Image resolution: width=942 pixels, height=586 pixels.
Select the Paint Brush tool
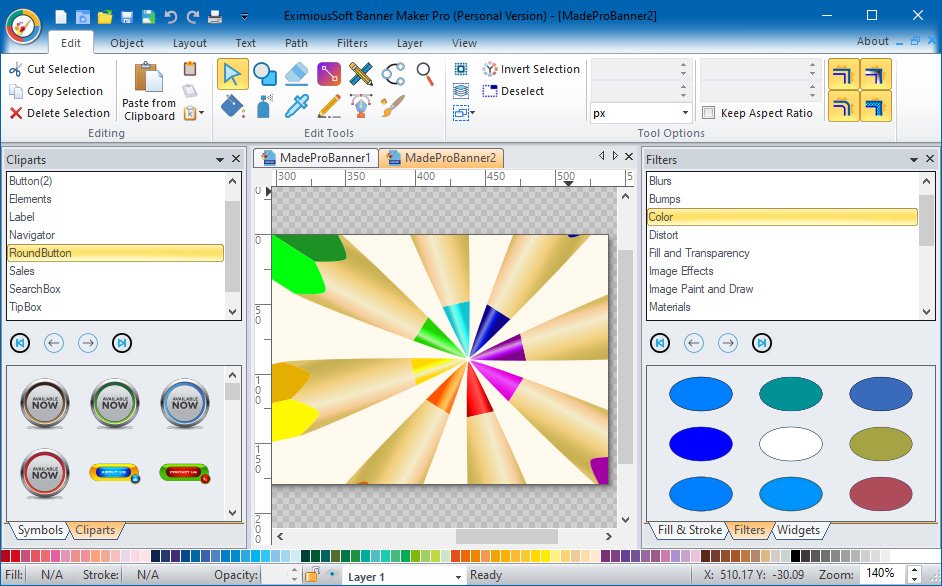point(393,106)
